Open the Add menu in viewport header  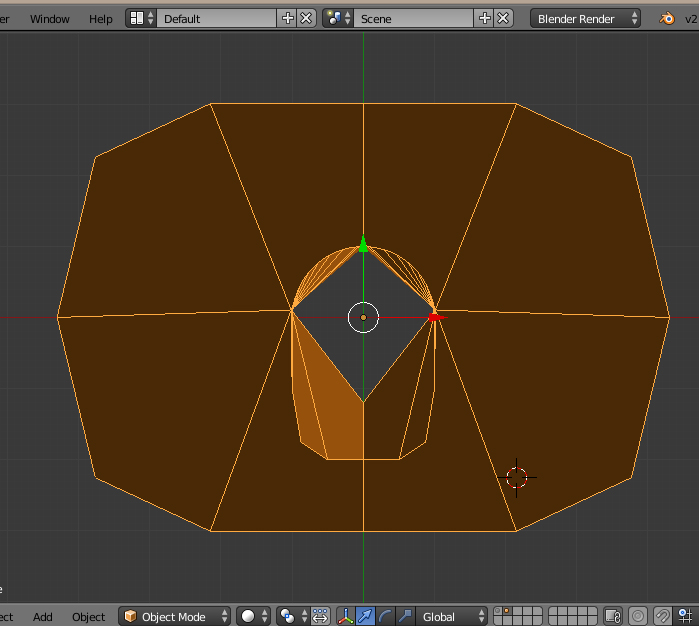click(43, 616)
